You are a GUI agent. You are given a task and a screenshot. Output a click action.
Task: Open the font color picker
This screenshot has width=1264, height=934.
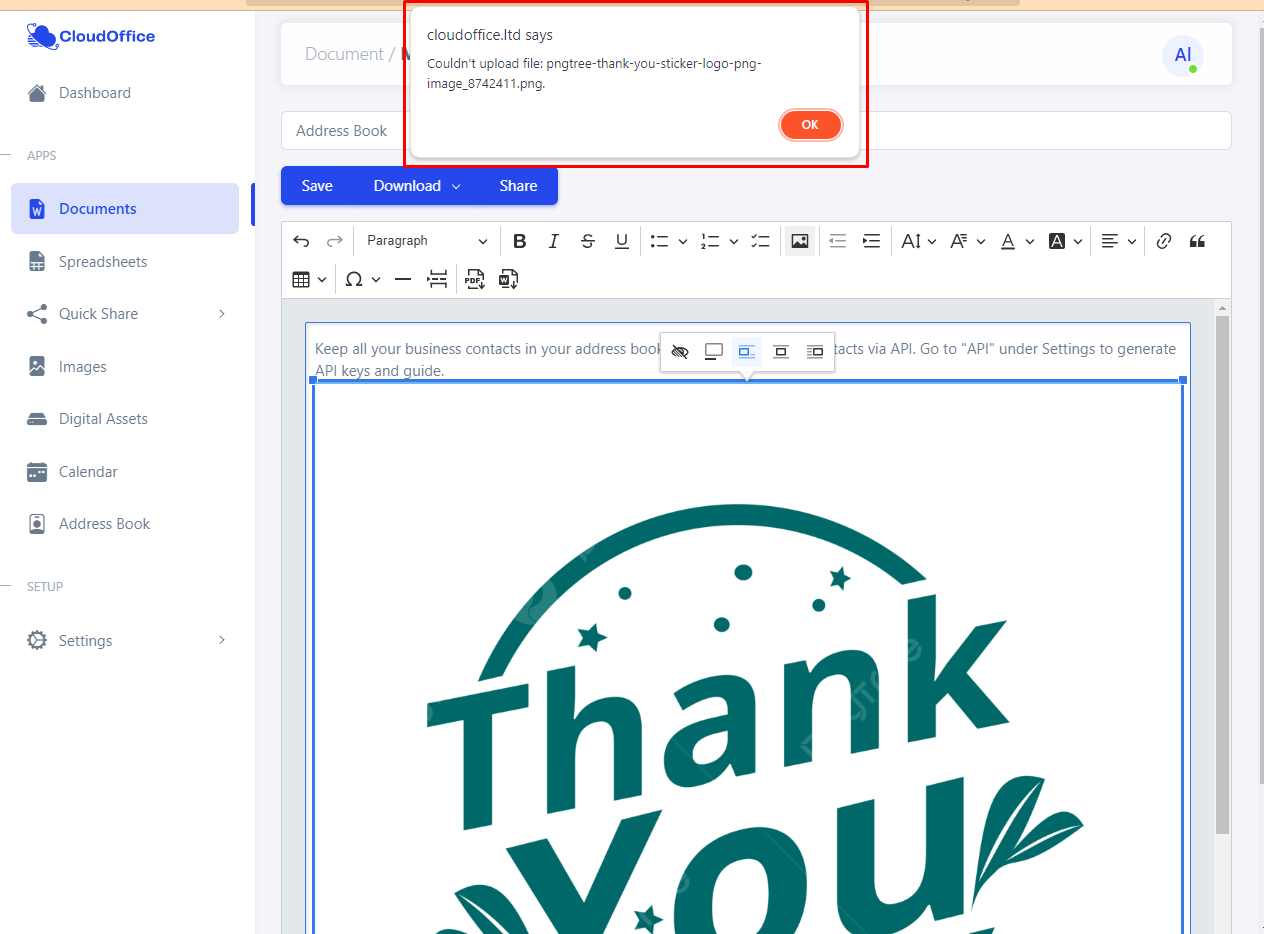pos(1017,241)
